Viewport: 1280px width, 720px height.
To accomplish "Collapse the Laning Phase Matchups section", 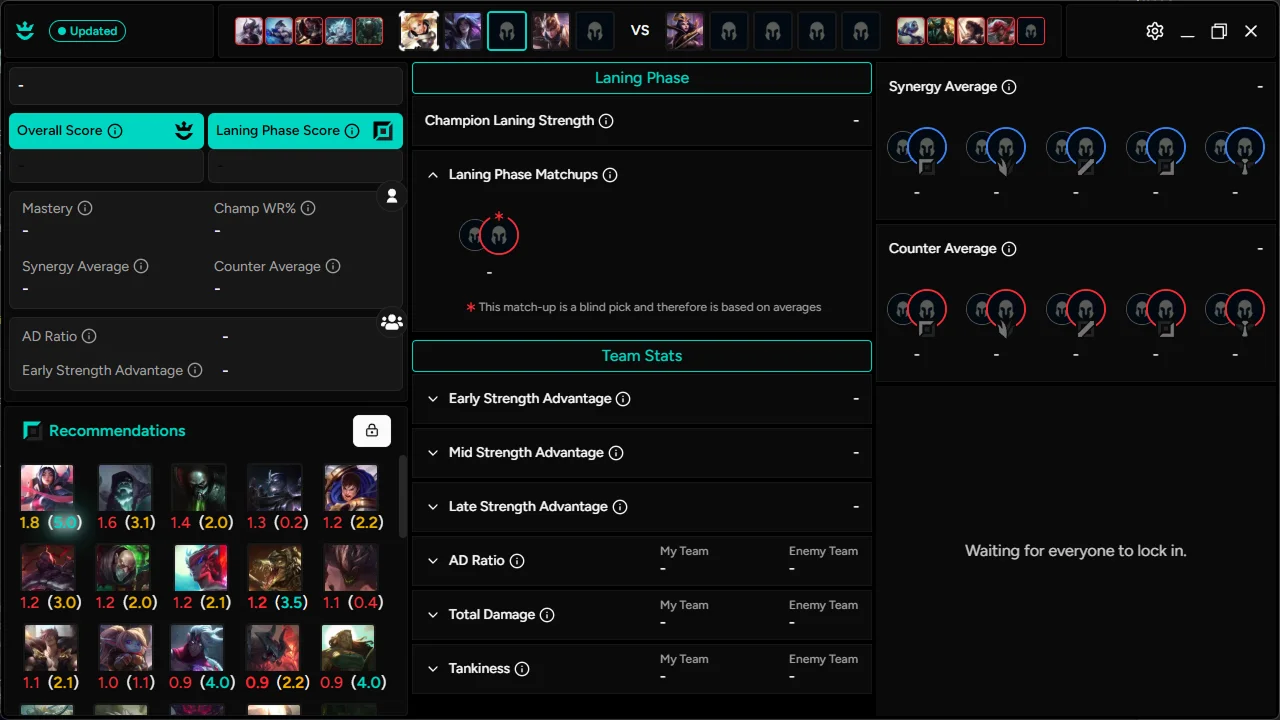I will click(x=432, y=174).
